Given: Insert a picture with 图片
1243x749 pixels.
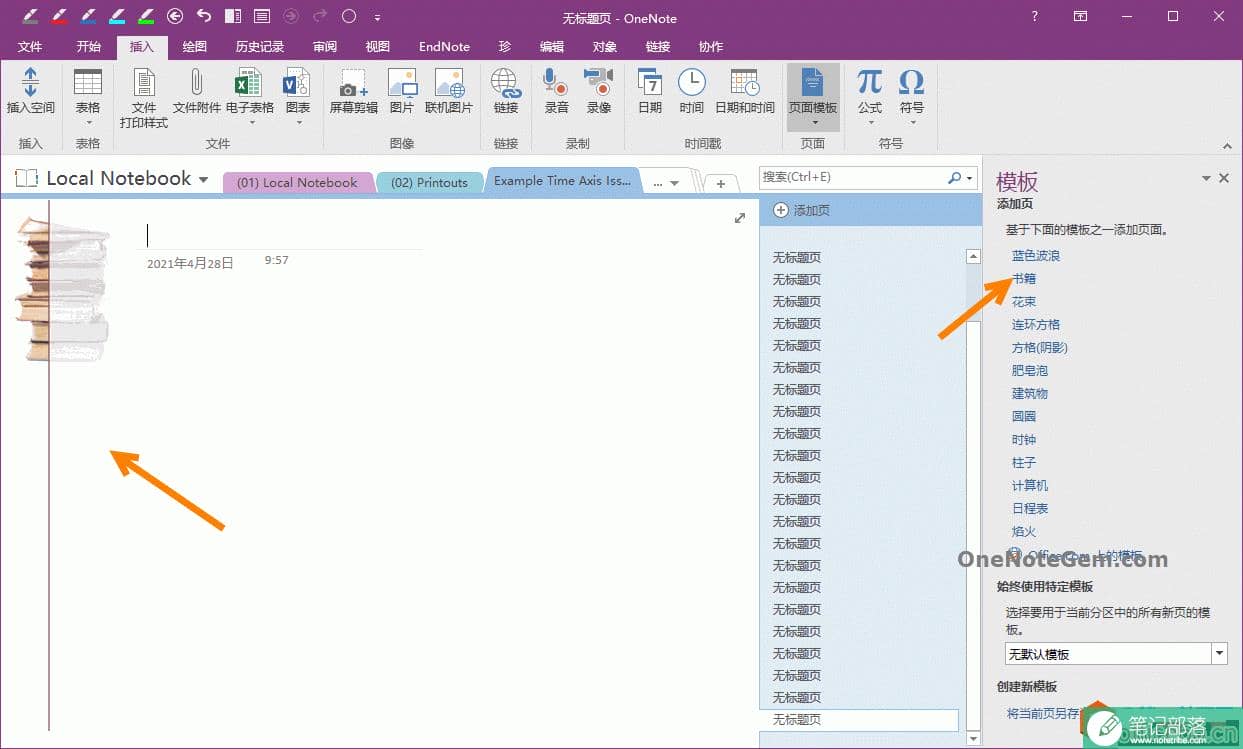Looking at the screenshot, I should pyautogui.click(x=402, y=92).
